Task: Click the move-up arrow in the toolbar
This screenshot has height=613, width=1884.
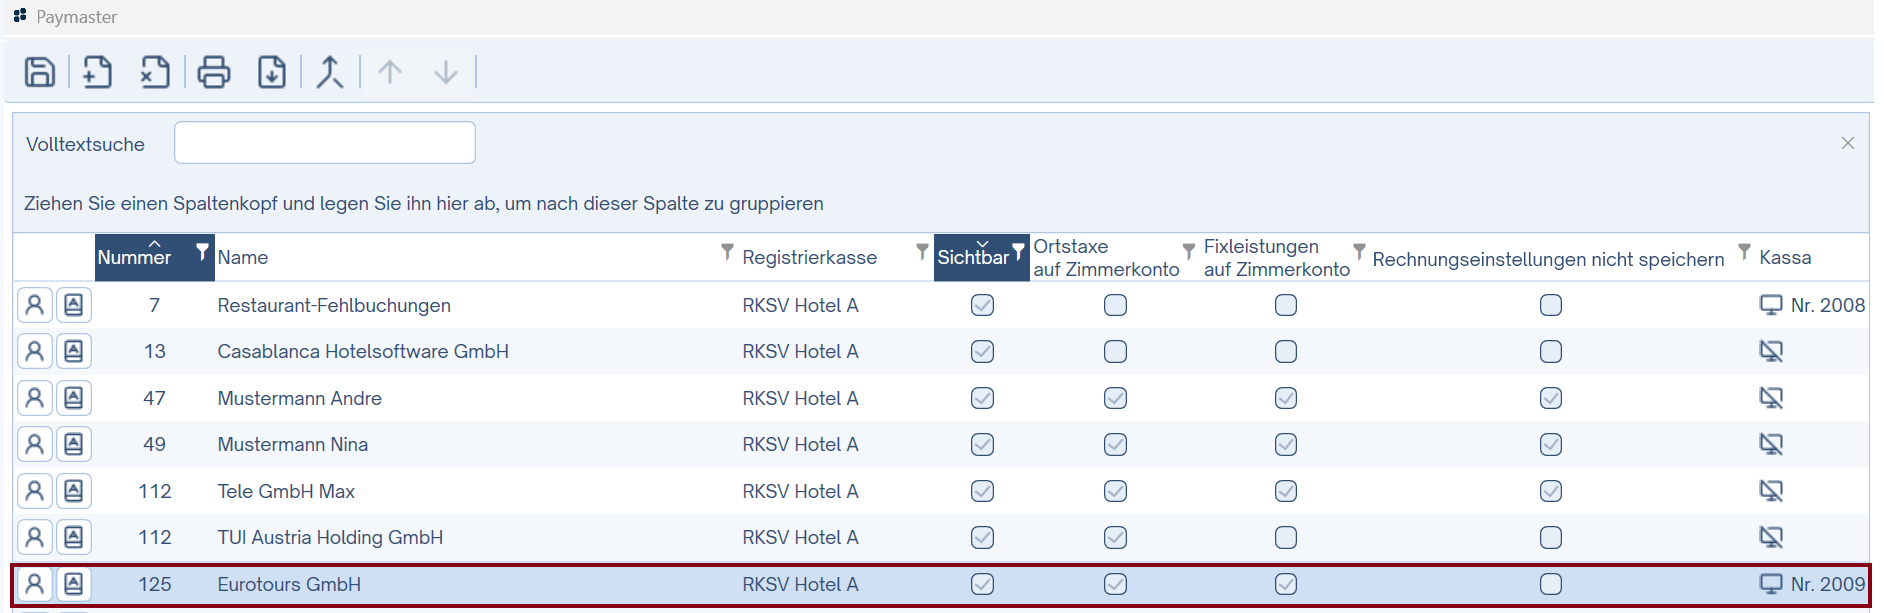Action: [390, 72]
